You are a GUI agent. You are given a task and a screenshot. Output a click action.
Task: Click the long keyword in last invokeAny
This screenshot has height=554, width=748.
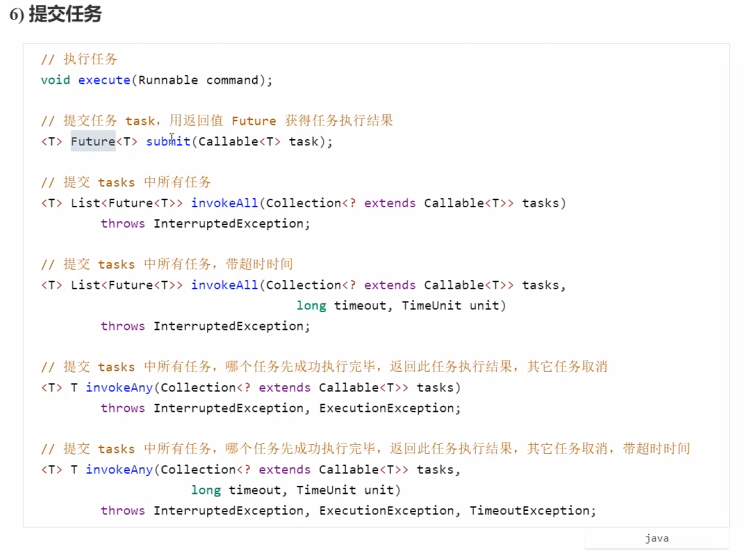click(x=205, y=490)
